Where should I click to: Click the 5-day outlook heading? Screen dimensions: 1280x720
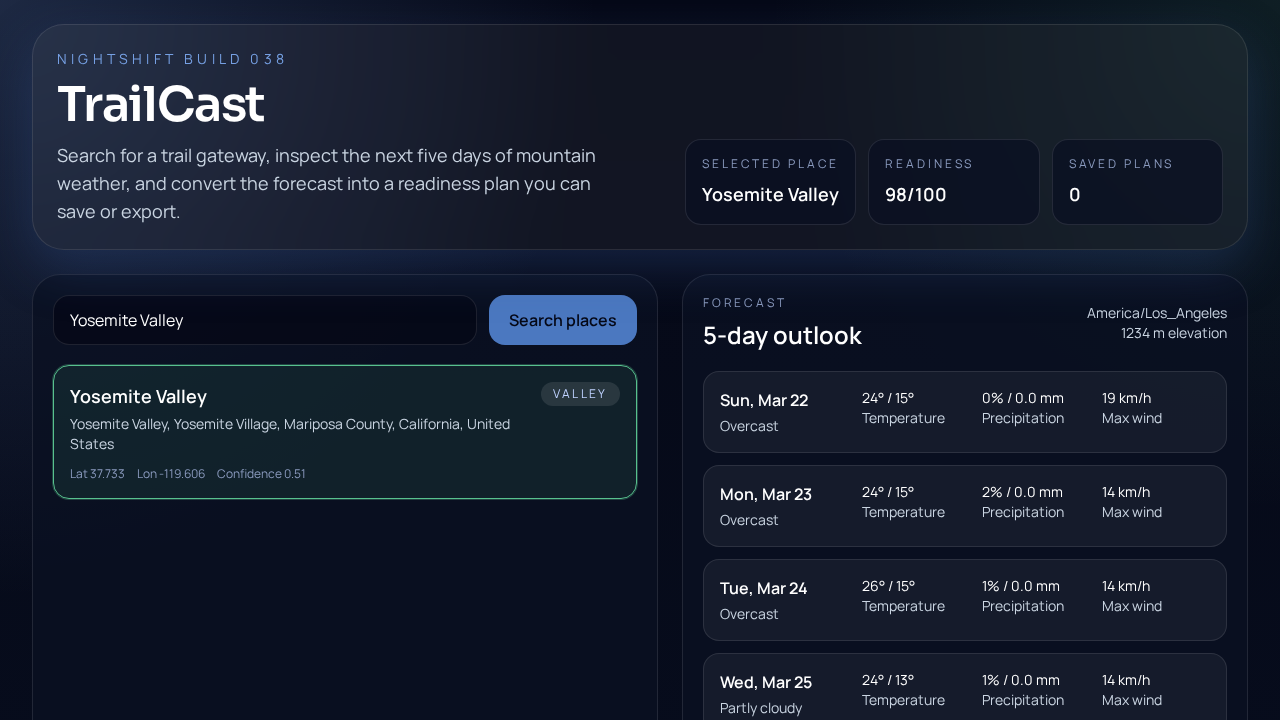coord(782,335)
